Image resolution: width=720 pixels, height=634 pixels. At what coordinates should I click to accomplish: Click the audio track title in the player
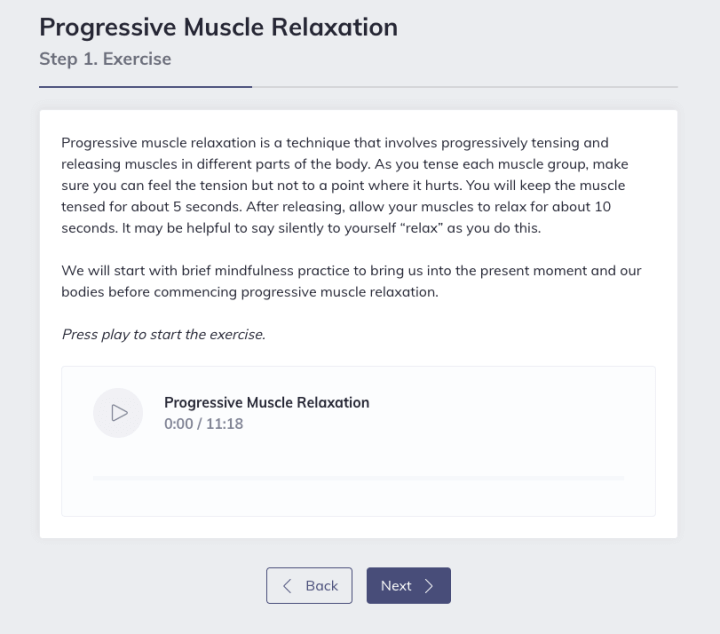266,402
